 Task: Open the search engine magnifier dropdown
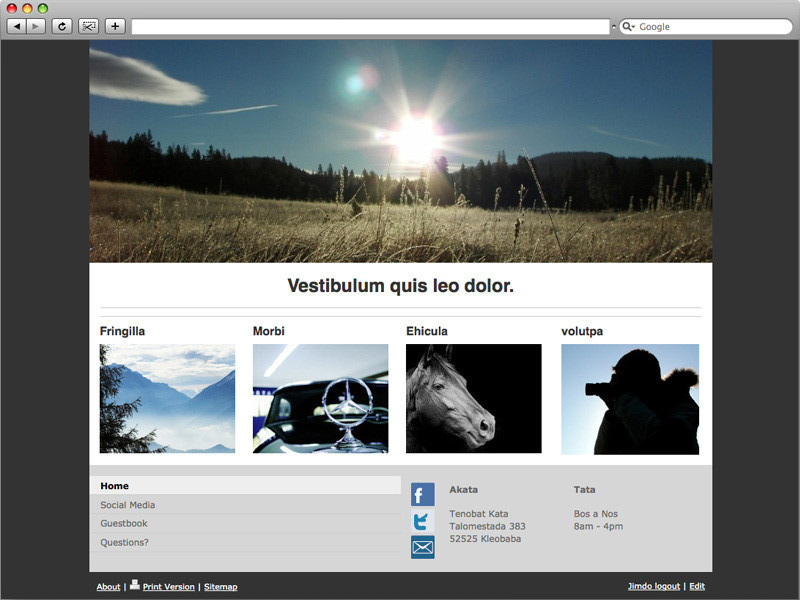(629, 27)
